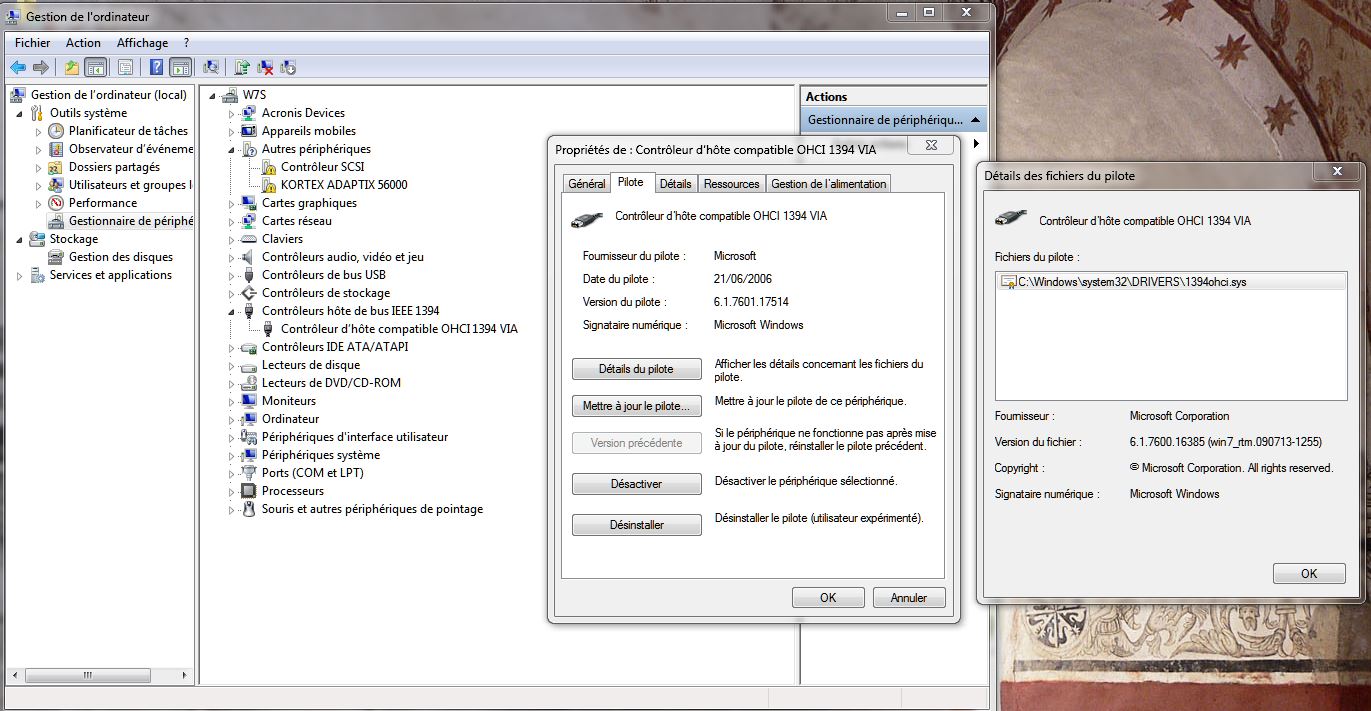Click the up one level folder icon
Screen dimensions: 1371x711
[71, 68]
